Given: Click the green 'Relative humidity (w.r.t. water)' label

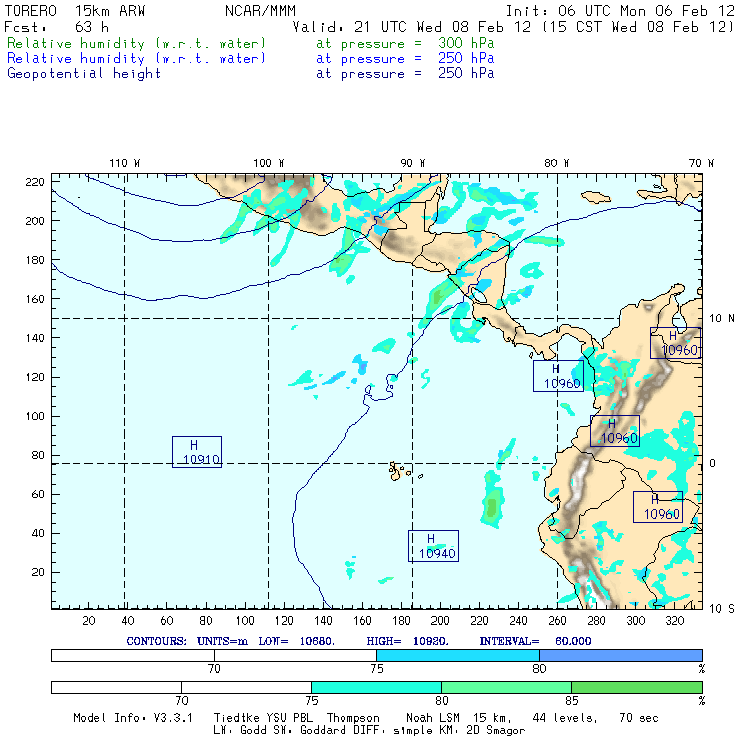Looking at the screenshot, I should click(136, 43).
